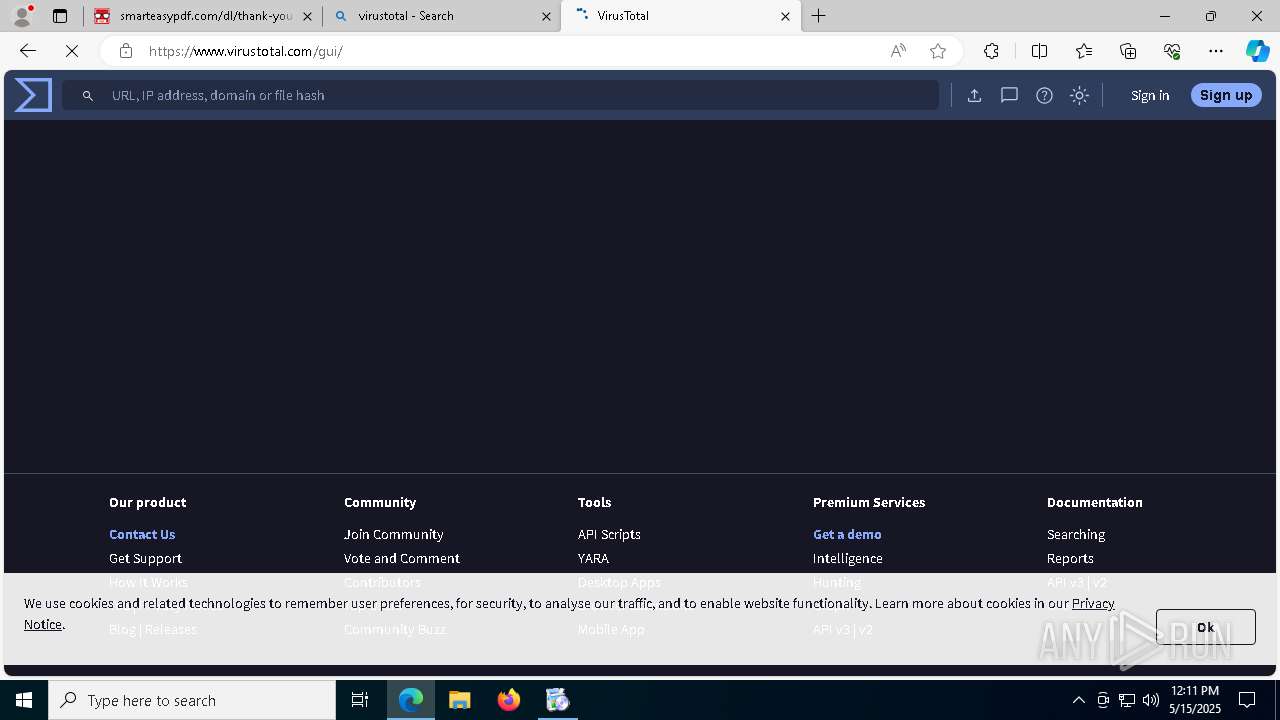Image resolution: width=1280 pixels, height=720 pixels.
Task: Open Copilot sidebar icon
Action: tap(1257, 51)
